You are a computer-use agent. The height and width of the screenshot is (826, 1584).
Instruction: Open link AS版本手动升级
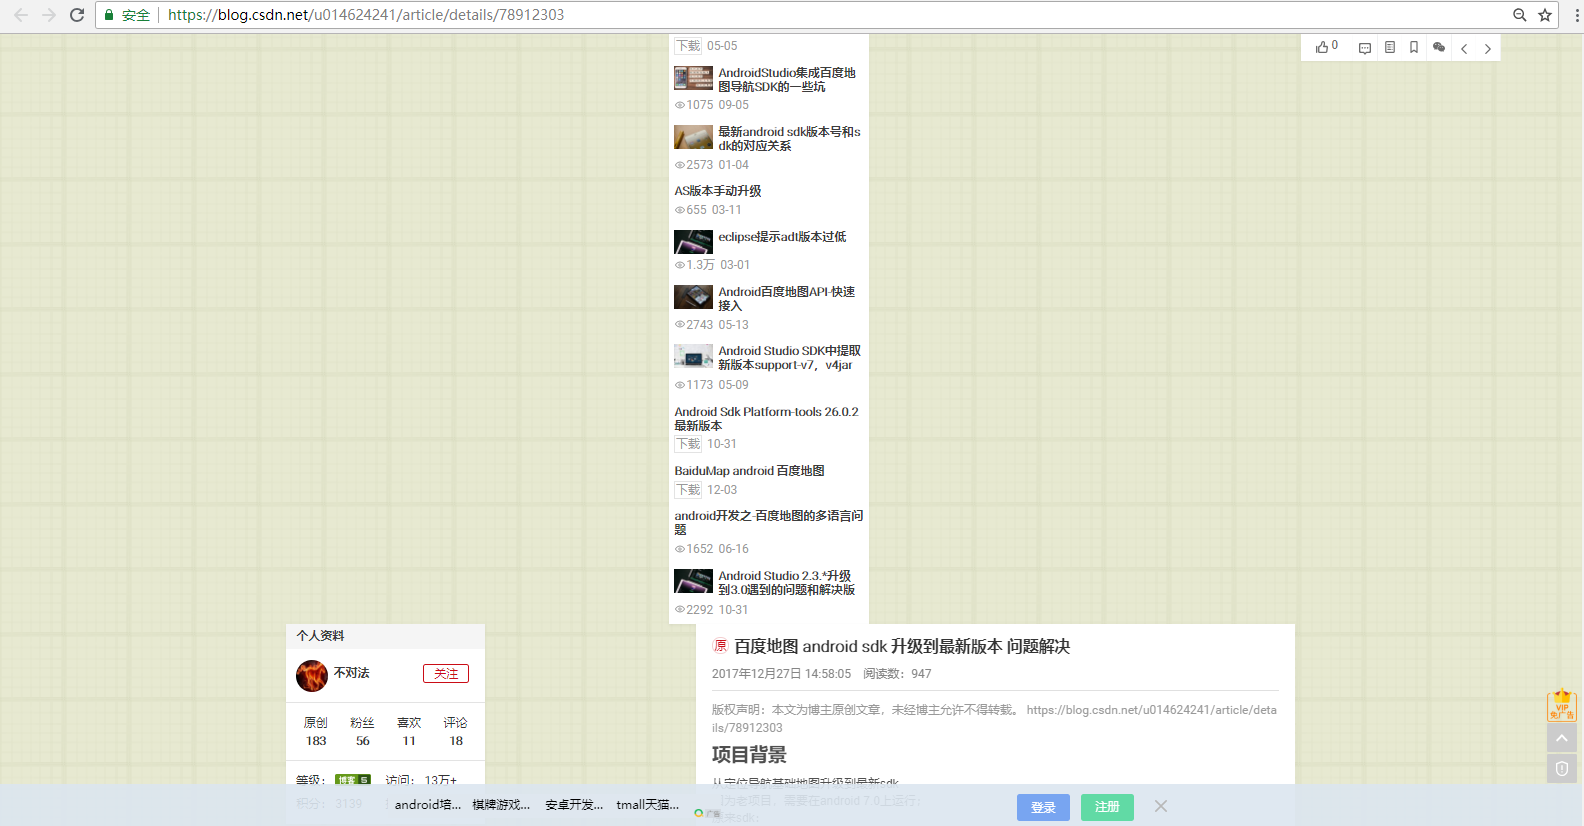(x=718, y=191)
